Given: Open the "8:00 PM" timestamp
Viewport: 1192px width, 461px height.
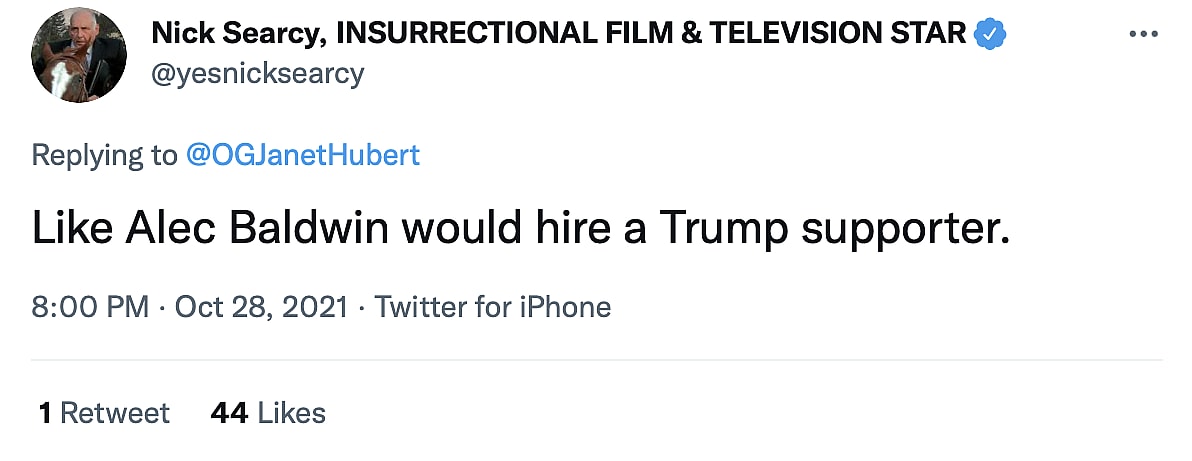Looking at the screenshot, I should coord(90,306).
